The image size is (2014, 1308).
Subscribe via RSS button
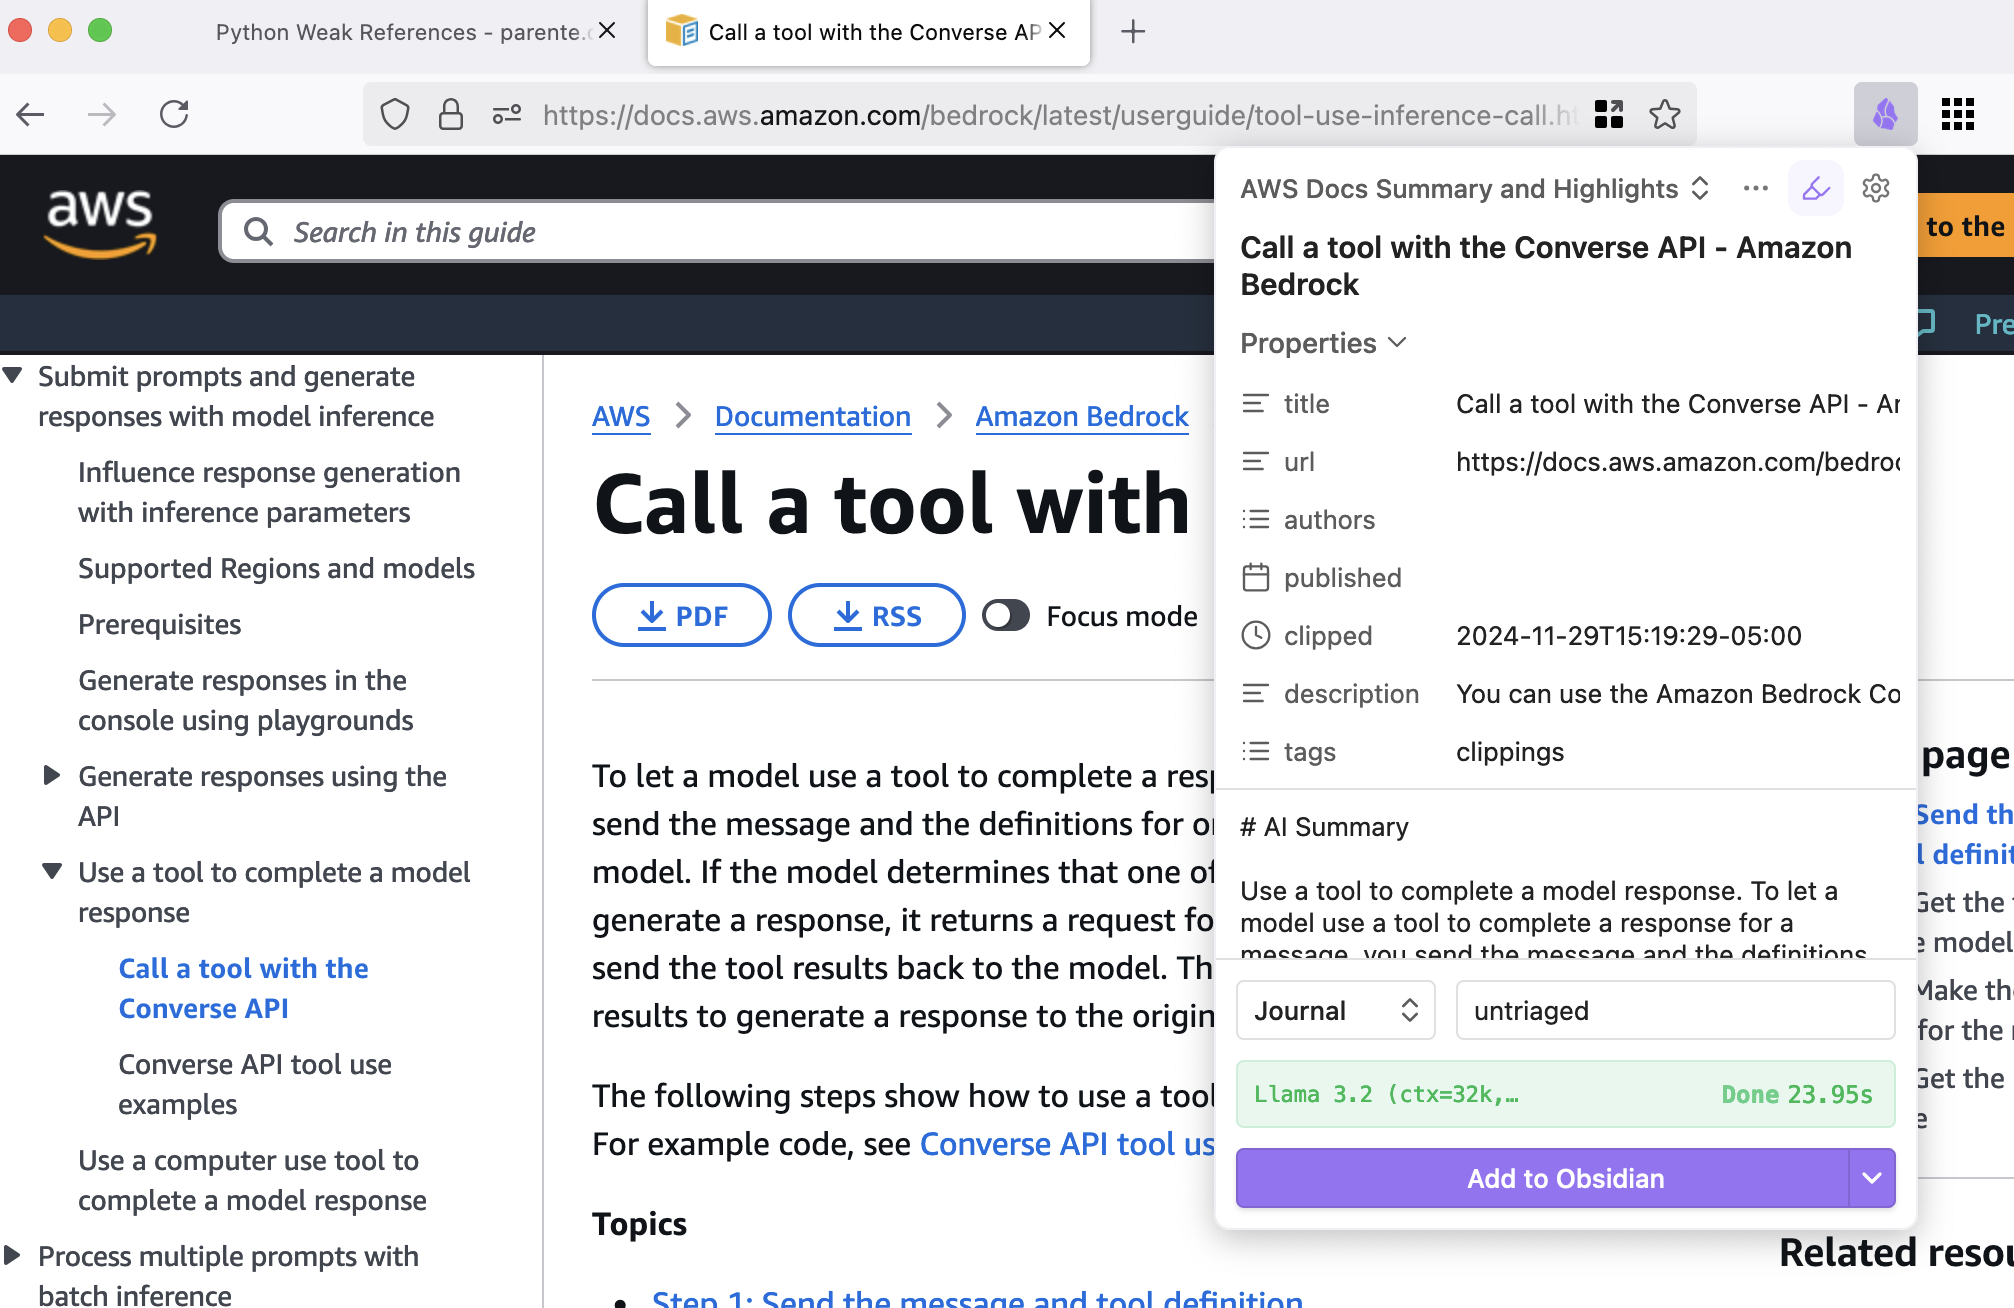click(877, 616)
